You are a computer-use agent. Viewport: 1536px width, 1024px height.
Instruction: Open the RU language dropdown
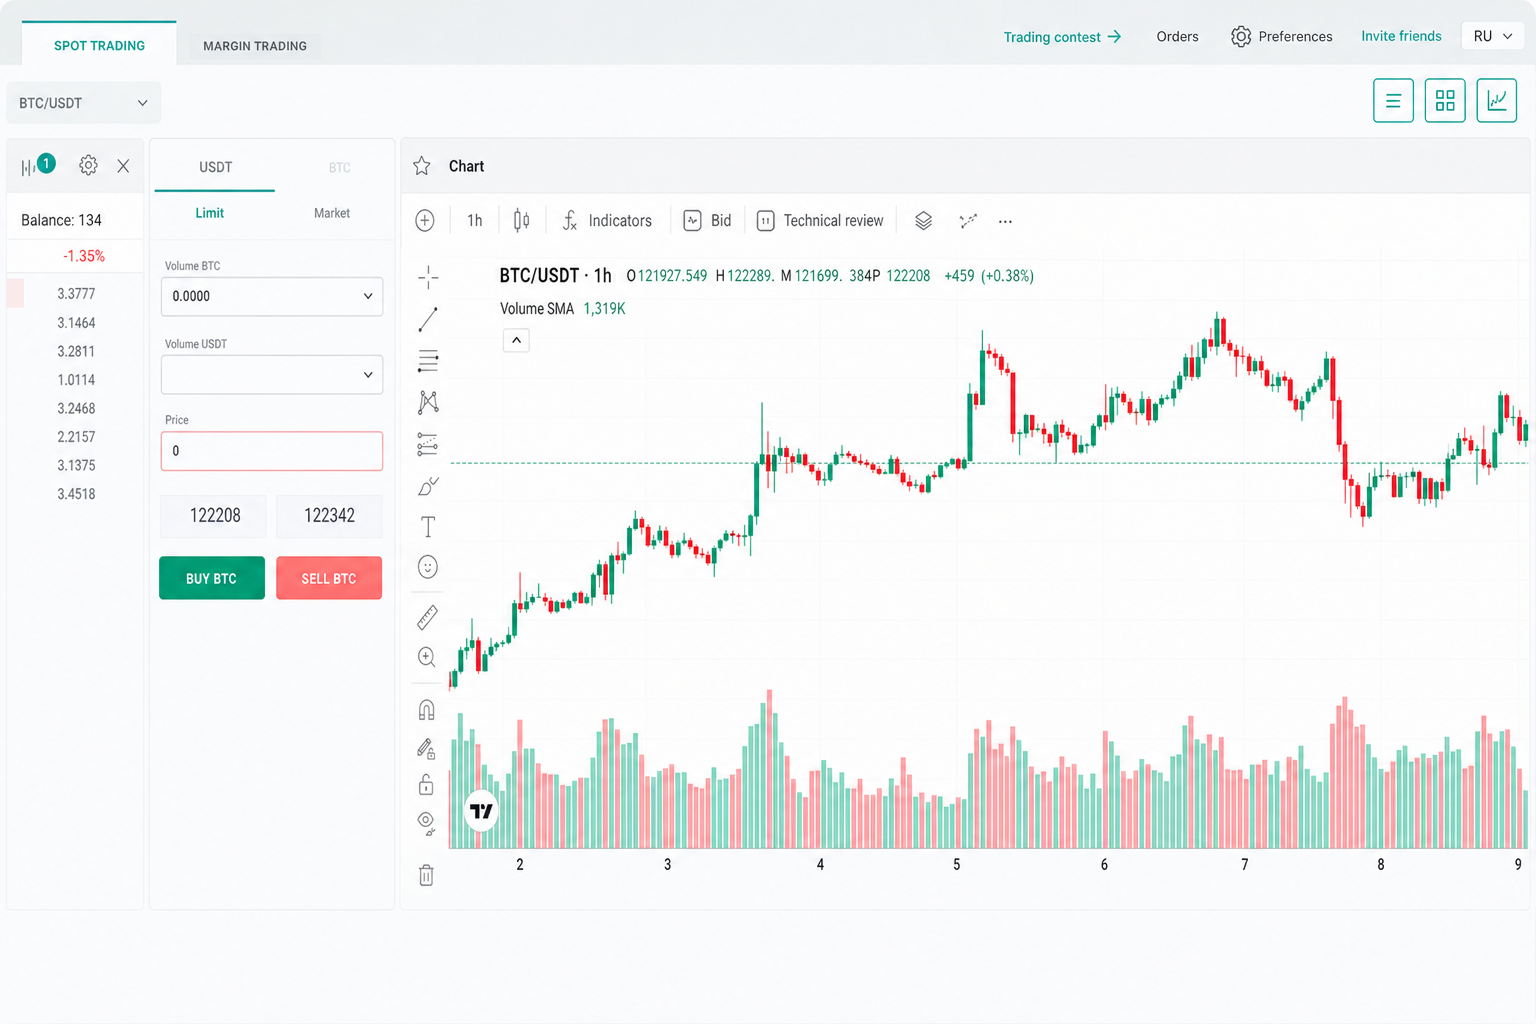pos(1493,36)
